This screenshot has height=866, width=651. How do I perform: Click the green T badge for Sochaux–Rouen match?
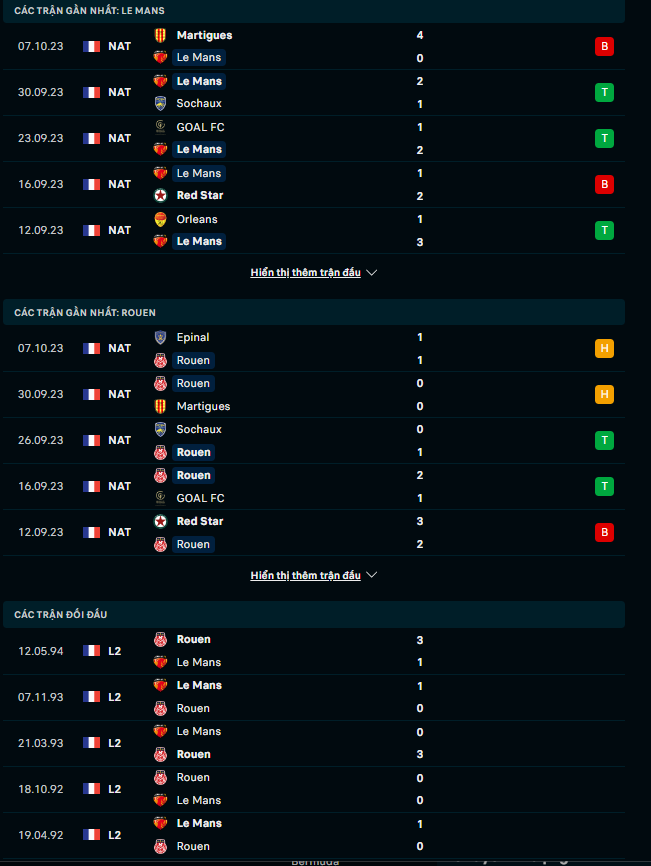603,440
